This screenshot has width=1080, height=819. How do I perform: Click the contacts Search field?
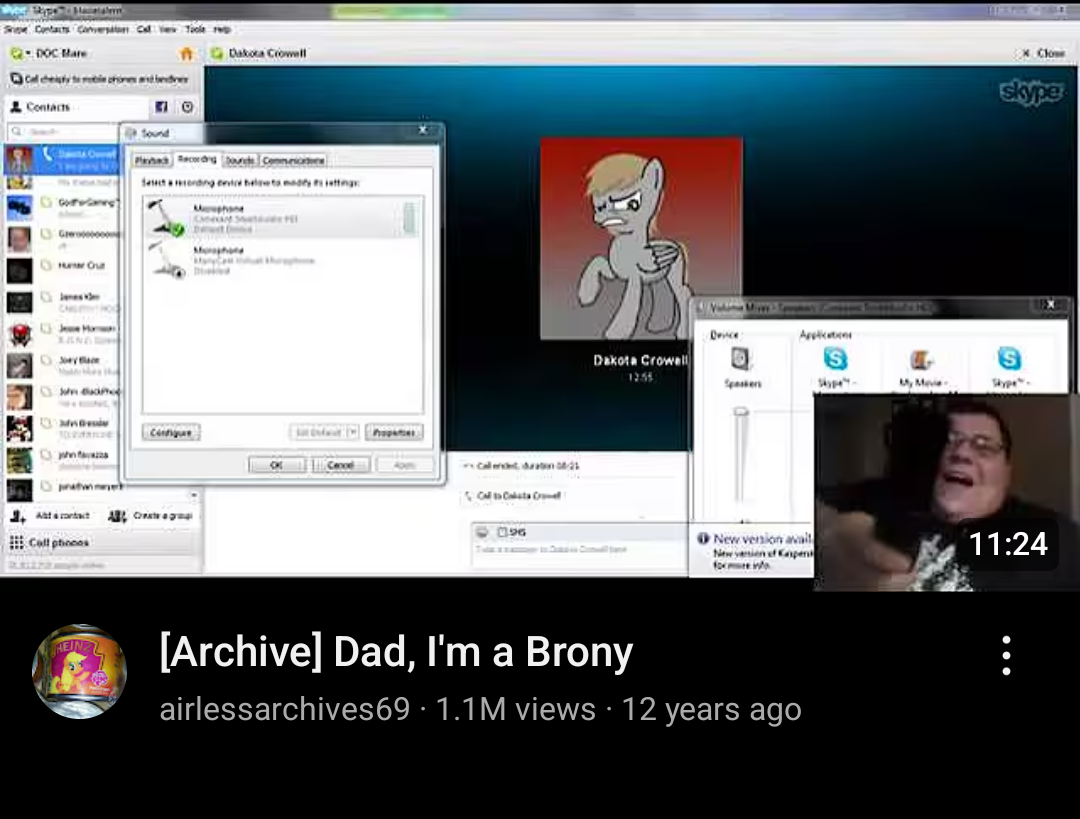63,132
